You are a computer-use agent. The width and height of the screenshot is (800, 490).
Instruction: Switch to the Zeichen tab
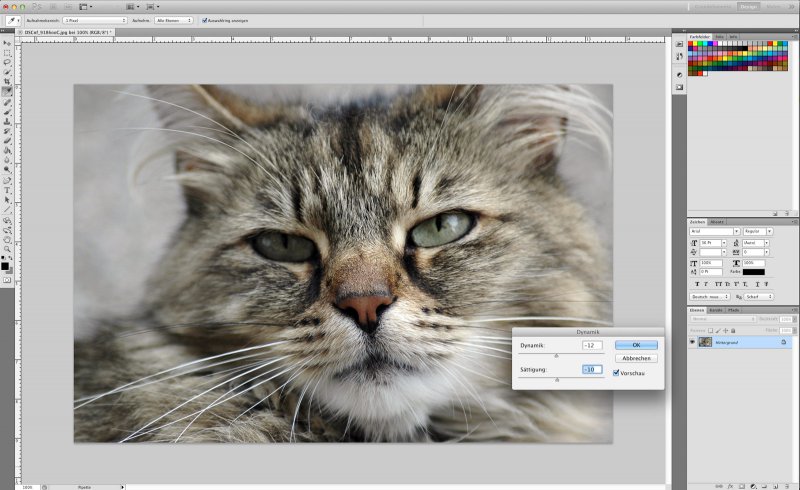click(x=697, y=222)
